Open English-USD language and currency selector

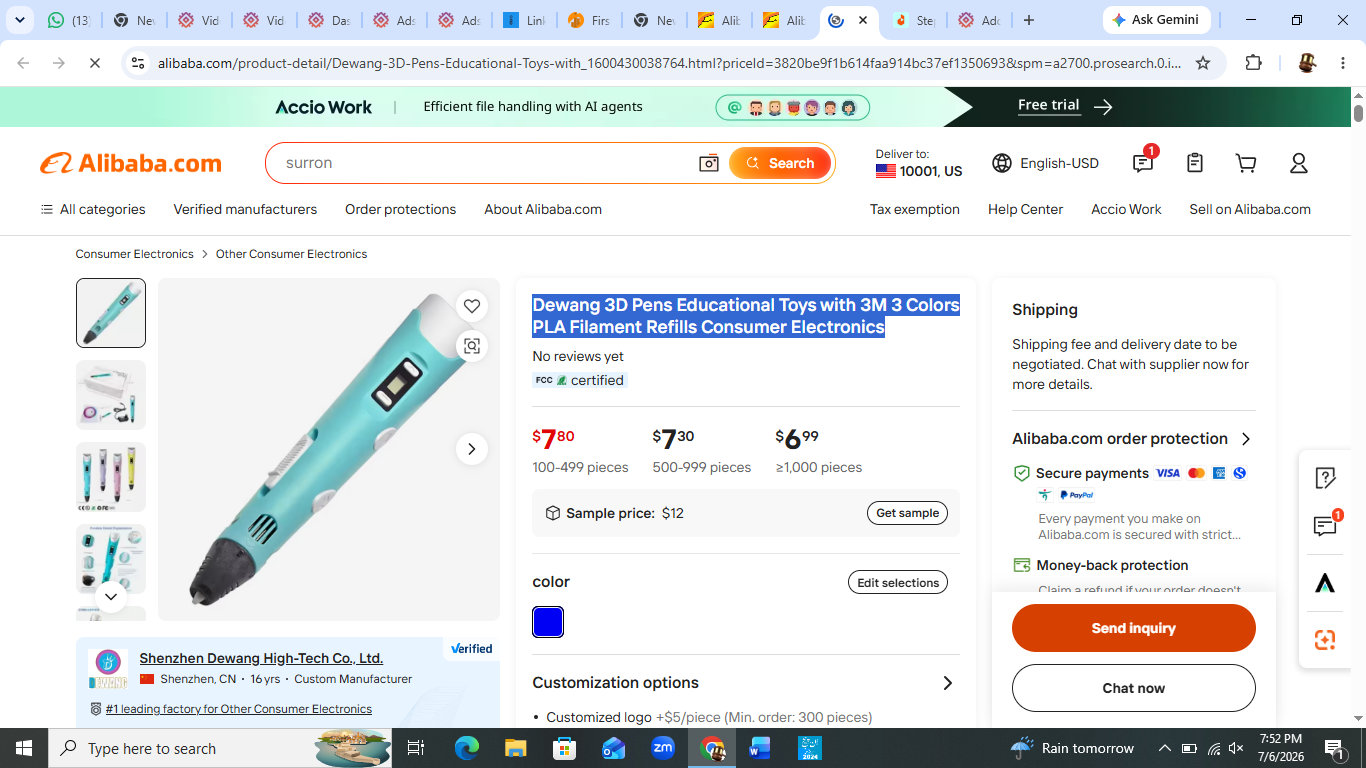[1045, 163]
